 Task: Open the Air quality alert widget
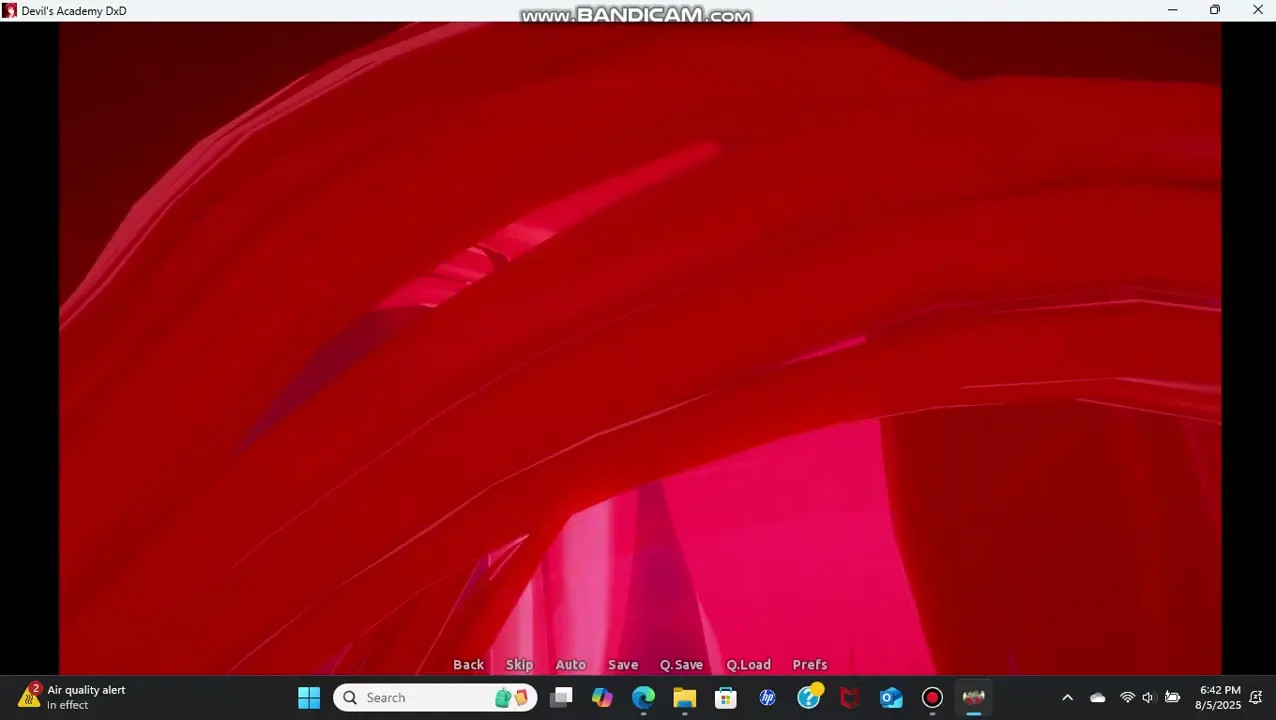(72, 697)
